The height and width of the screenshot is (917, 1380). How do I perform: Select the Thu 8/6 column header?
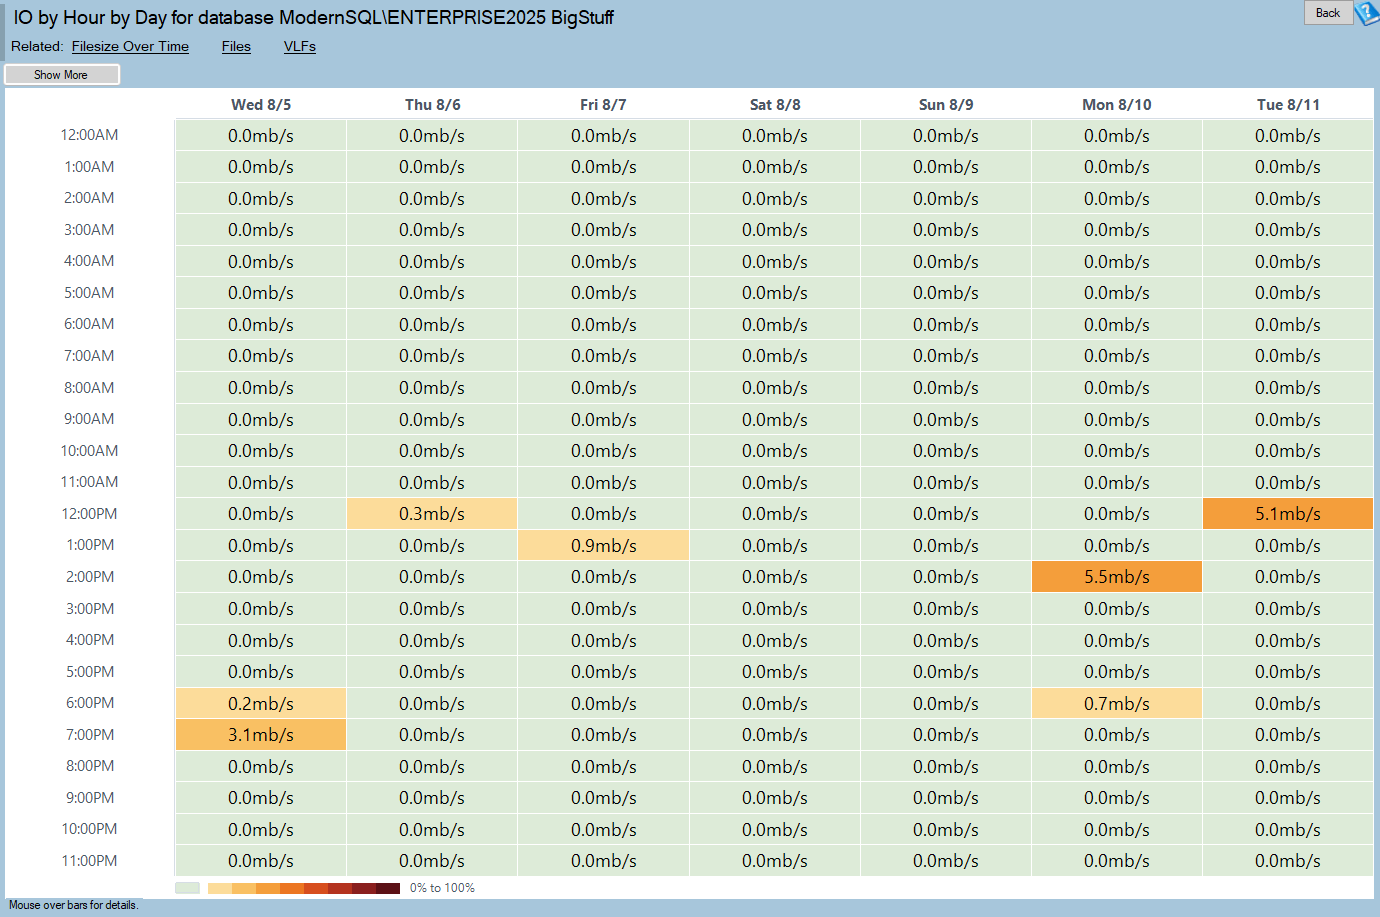pyautogui.click(x=433, y=104)
